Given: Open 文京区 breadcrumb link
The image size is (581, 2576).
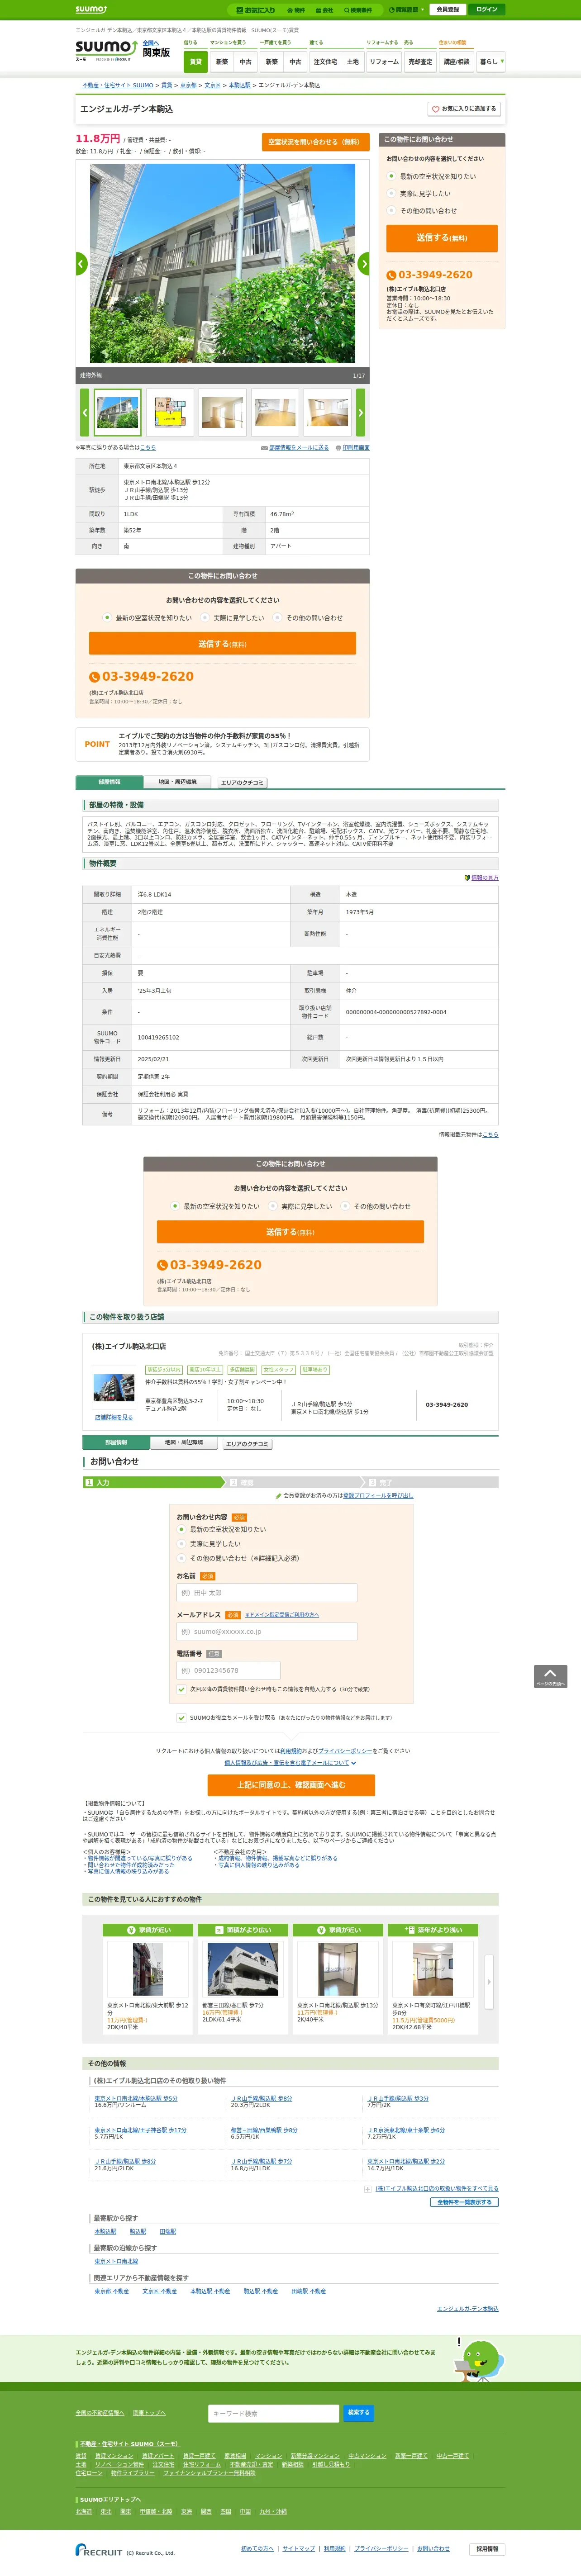Looking at the screenshot, I should pyautogui.click(x=212, y=86).
